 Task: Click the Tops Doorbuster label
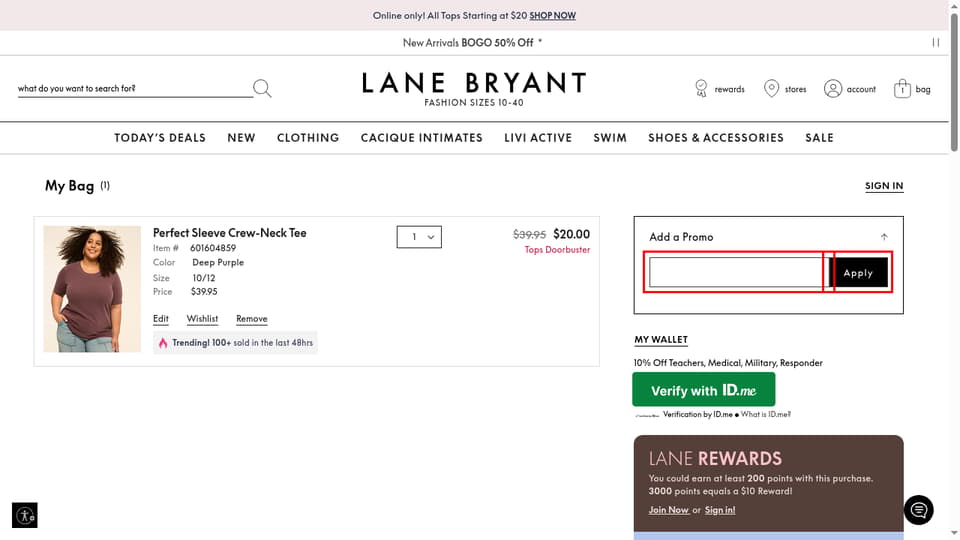pyautogui.click(x=557, y=250)
